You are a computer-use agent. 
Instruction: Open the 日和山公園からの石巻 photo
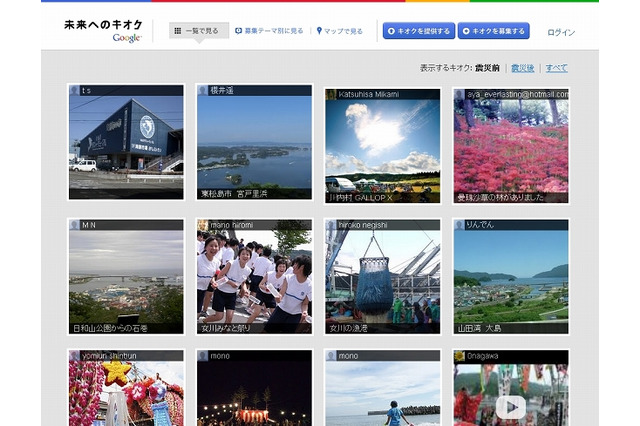point(126,277)
